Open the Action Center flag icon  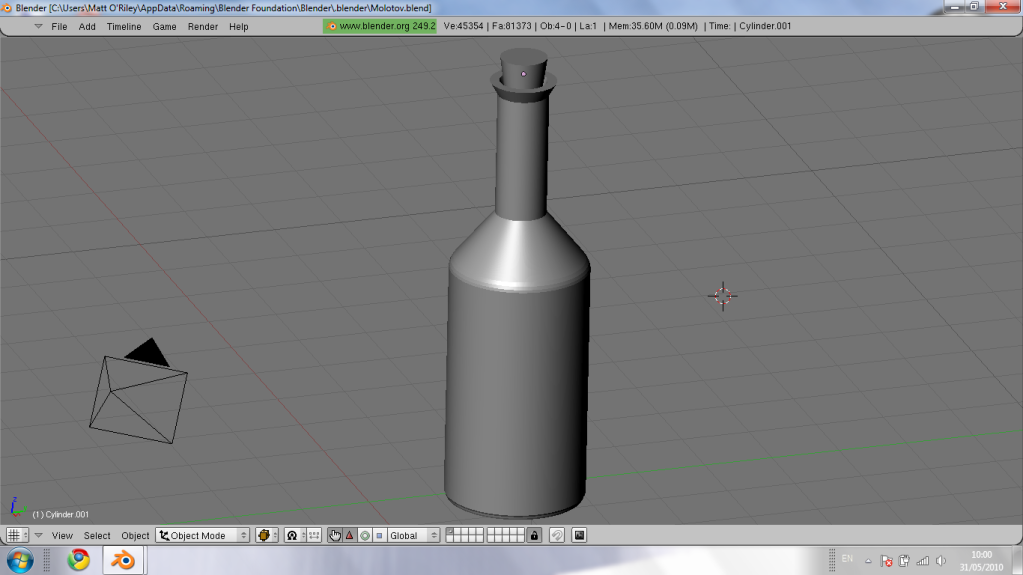coord(886,561)
